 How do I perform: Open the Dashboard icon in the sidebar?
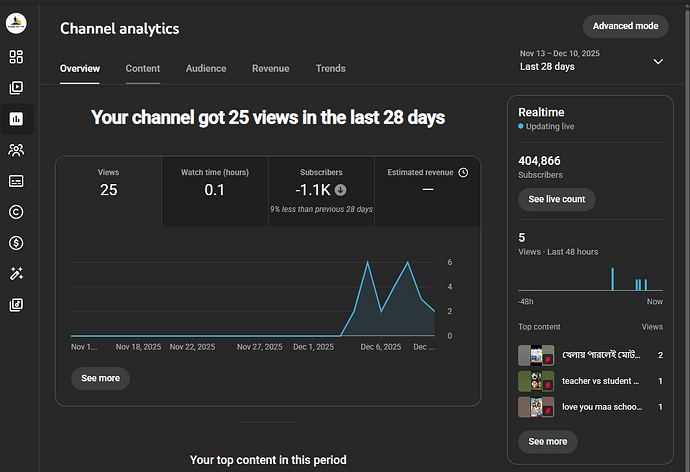click(16, 57)
